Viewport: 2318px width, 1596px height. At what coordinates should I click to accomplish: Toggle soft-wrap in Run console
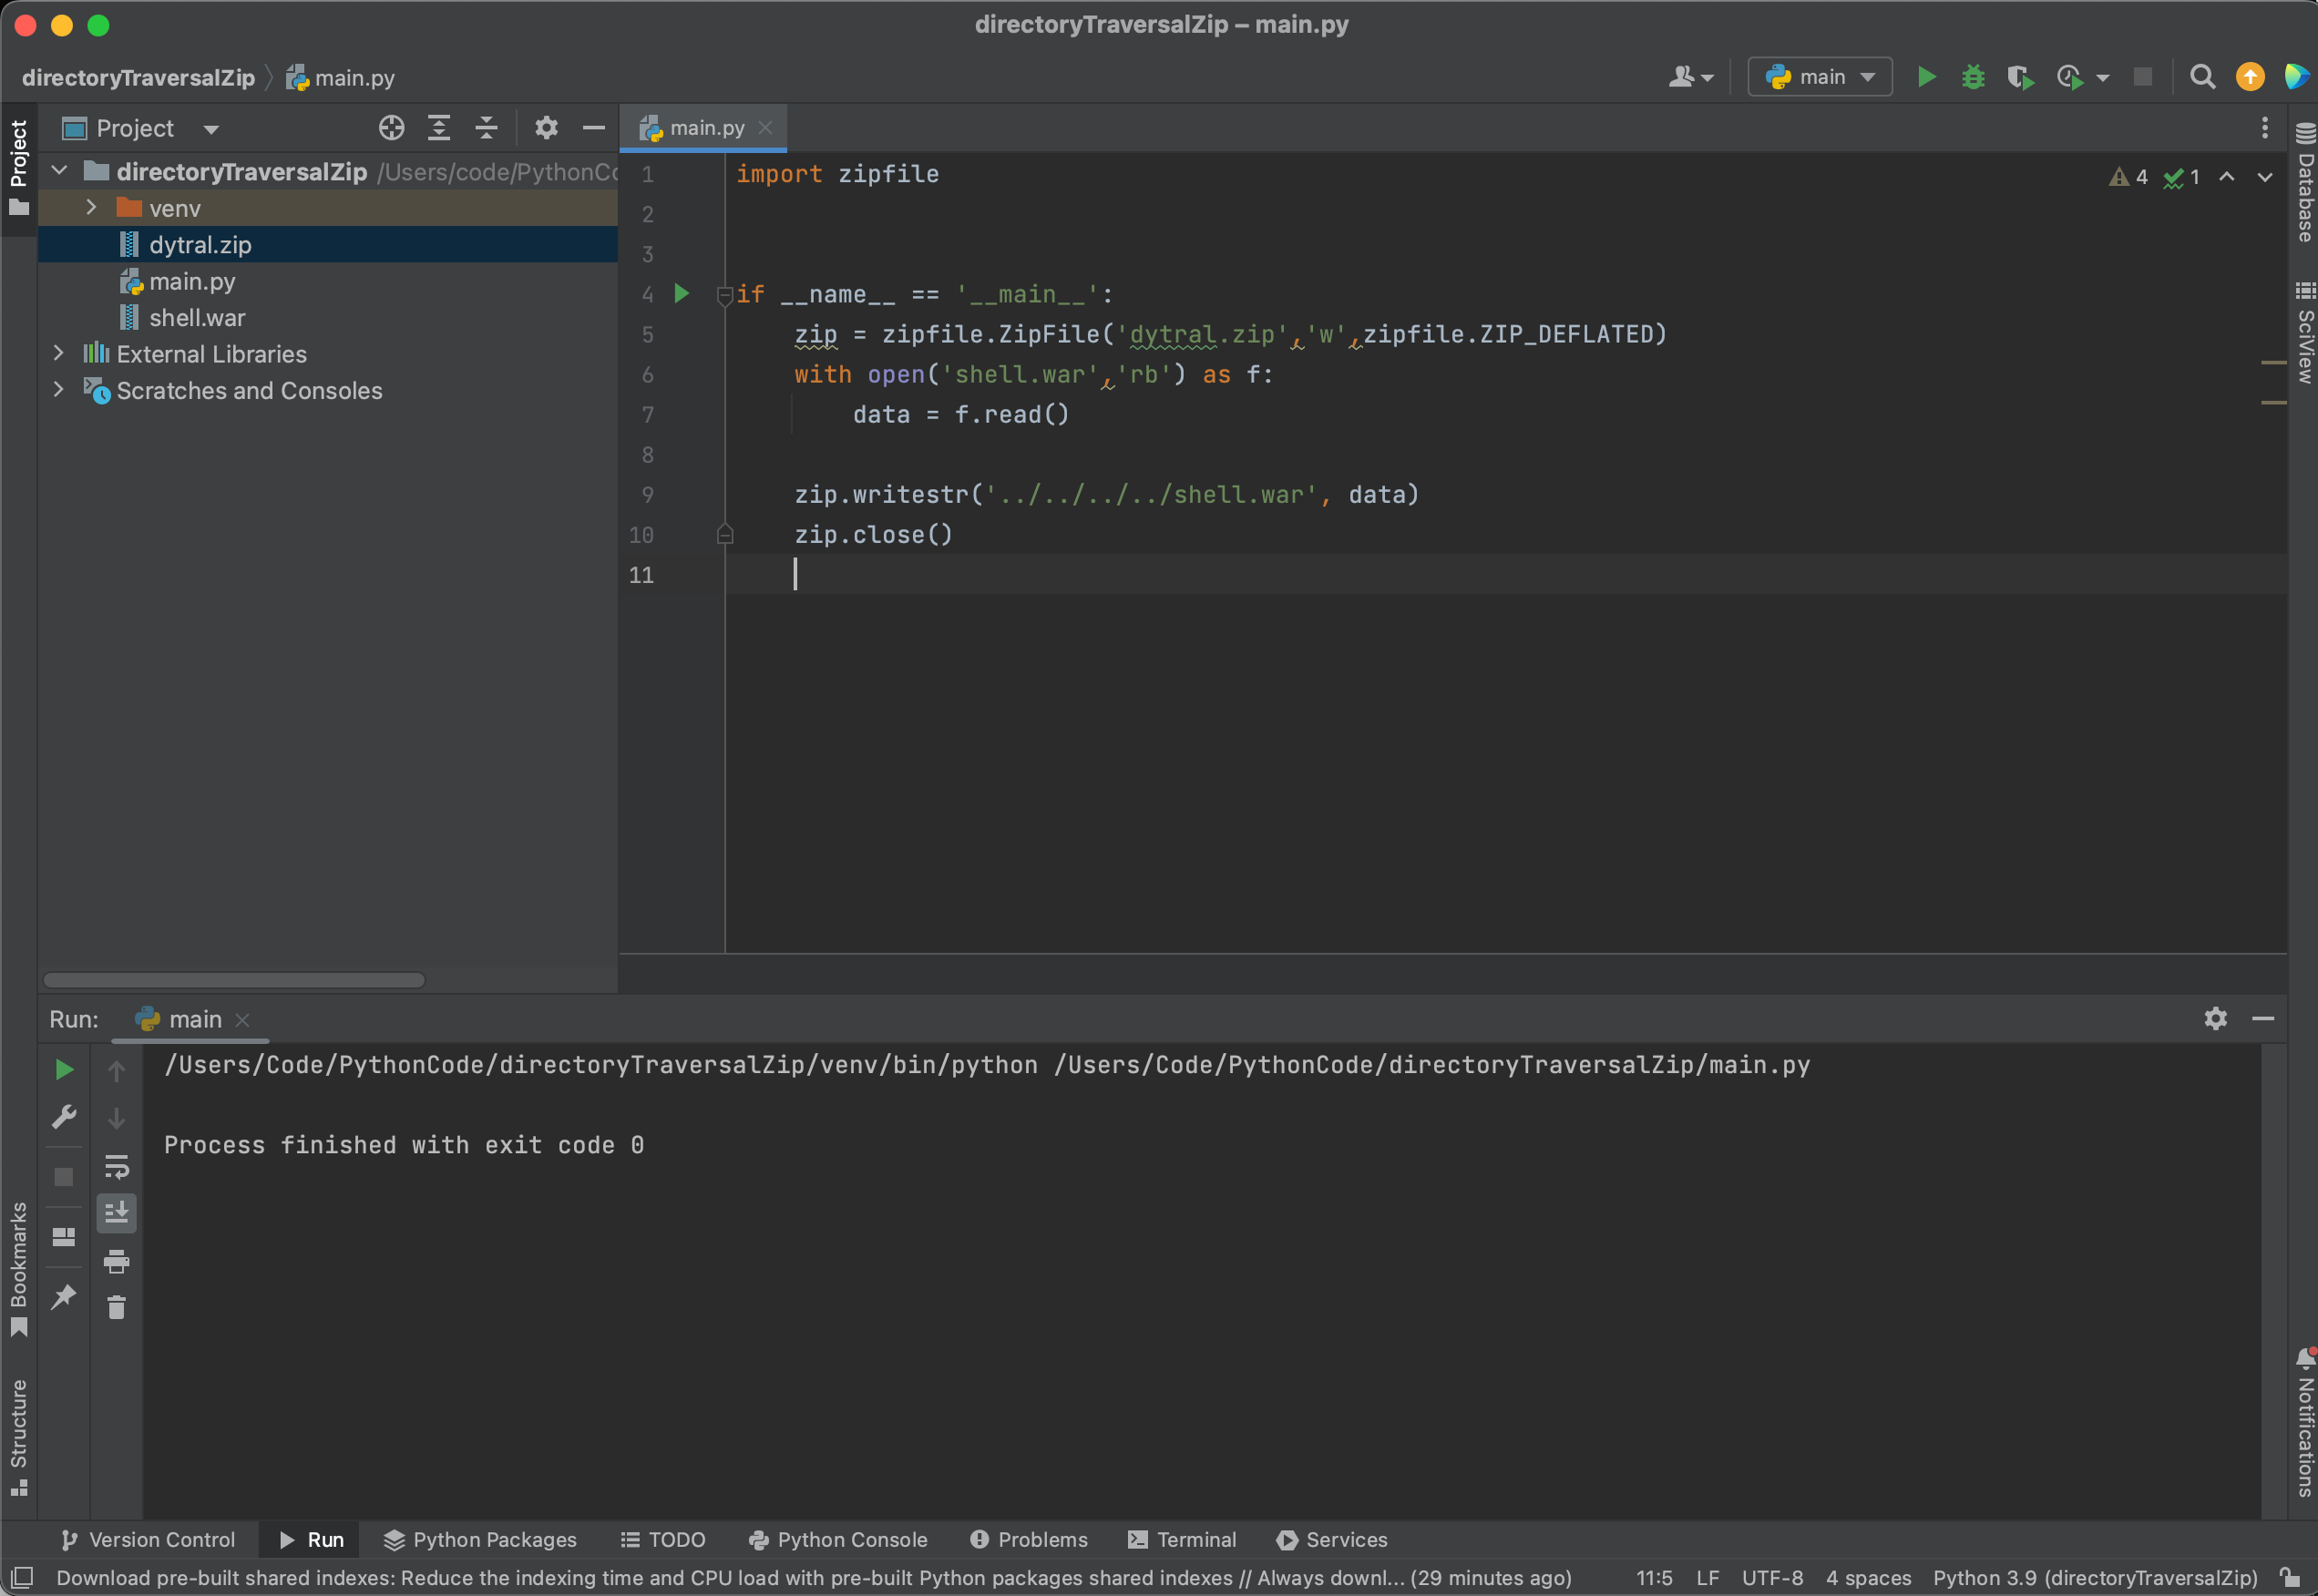pos(116,1166)
